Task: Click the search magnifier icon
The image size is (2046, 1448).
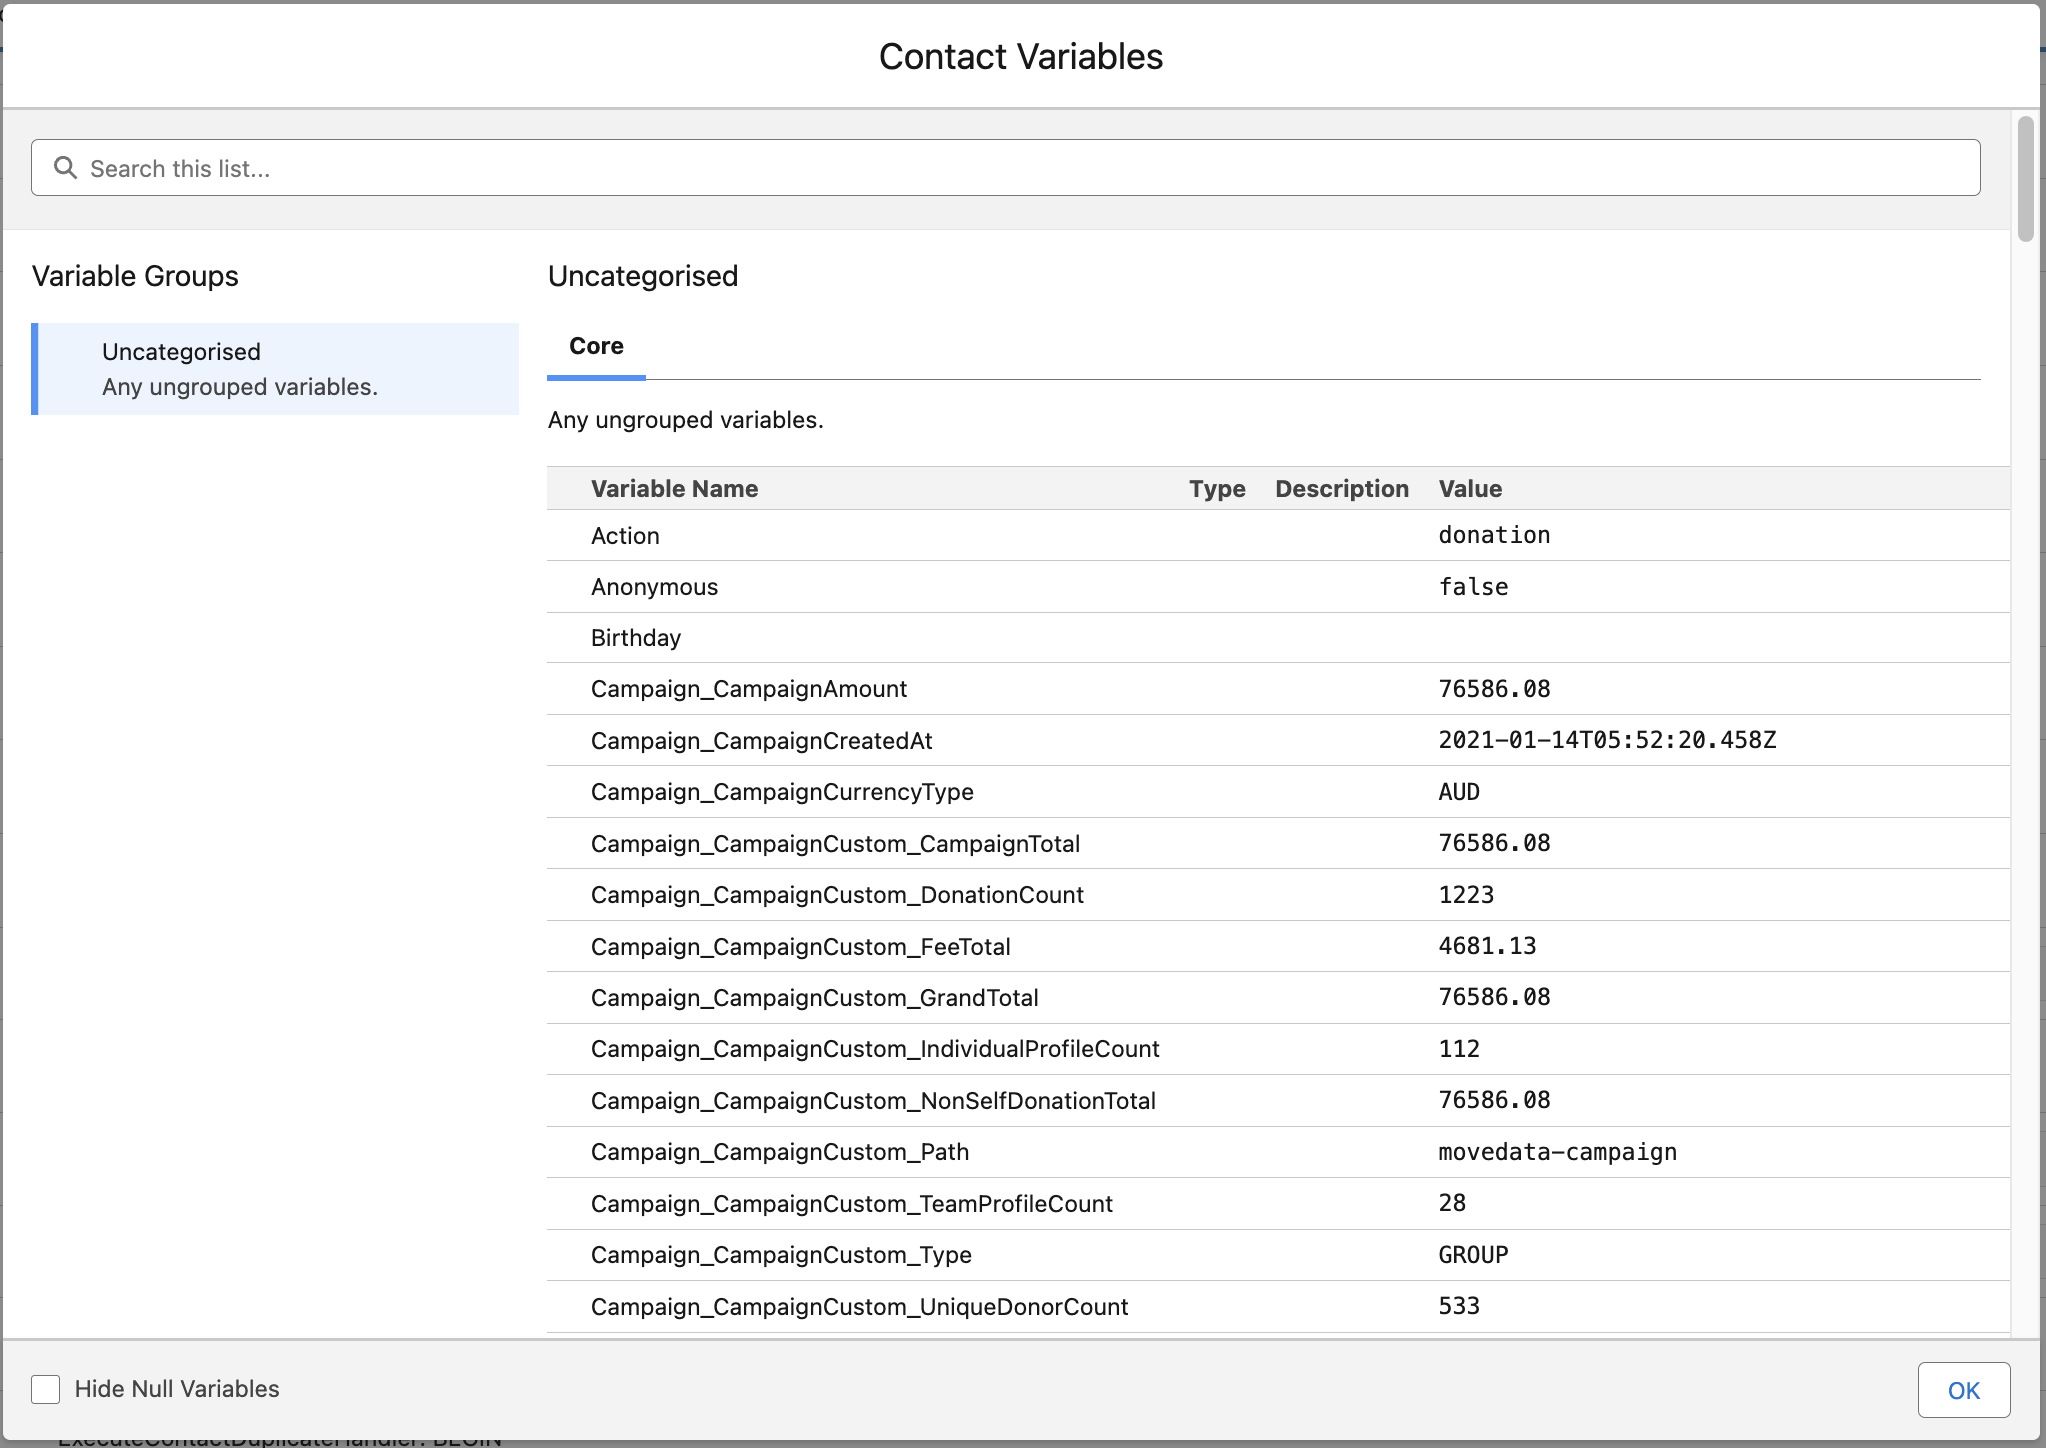Action: point(65,168)
